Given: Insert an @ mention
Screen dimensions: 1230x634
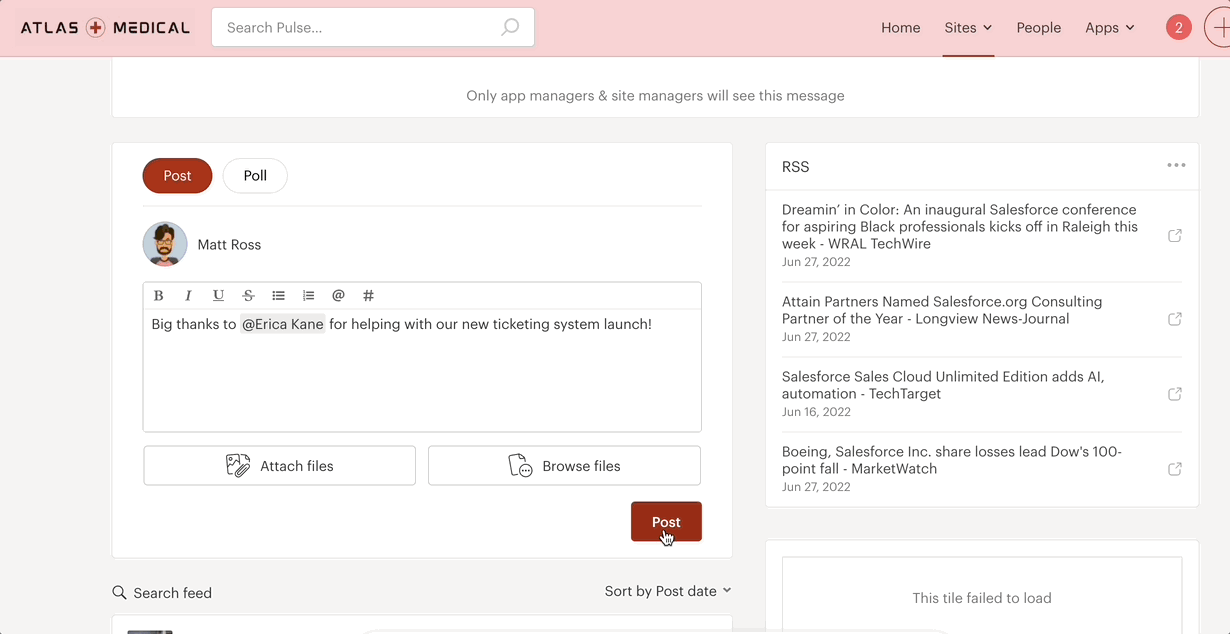Looking at the screenshot, I should tap(338, 295).
